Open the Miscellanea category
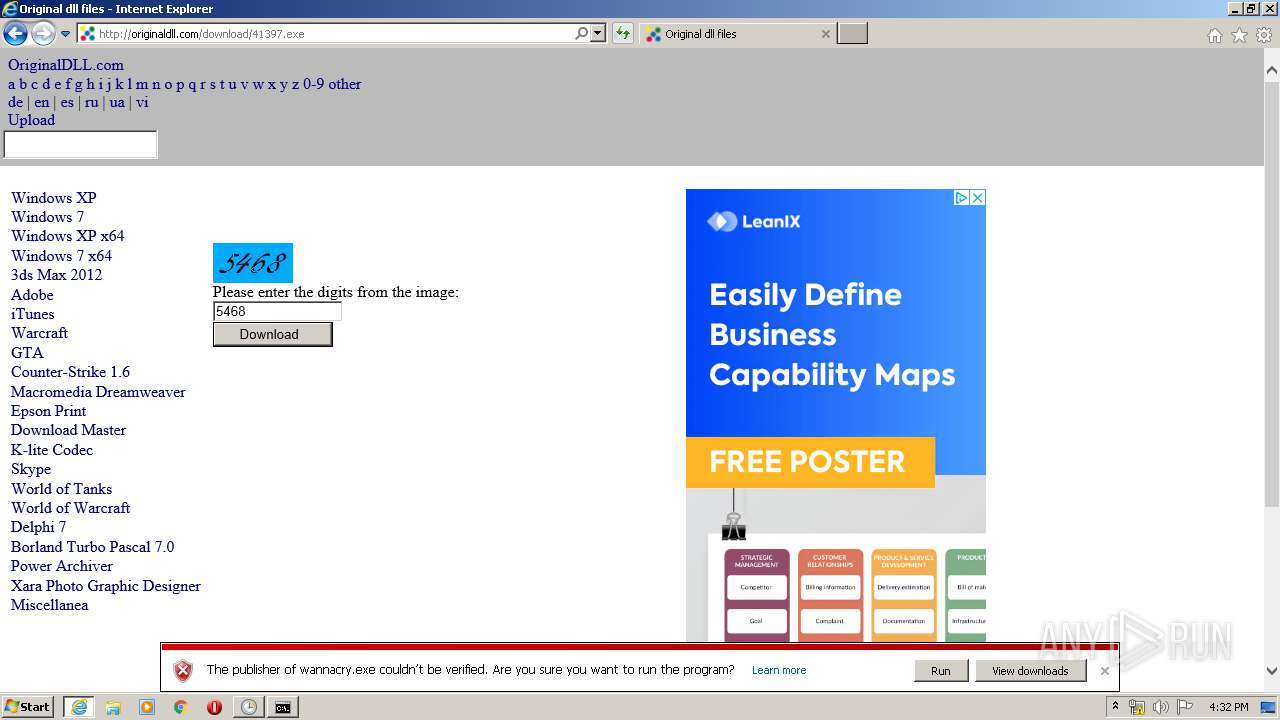1280x720 pixels. click(49, 605)
